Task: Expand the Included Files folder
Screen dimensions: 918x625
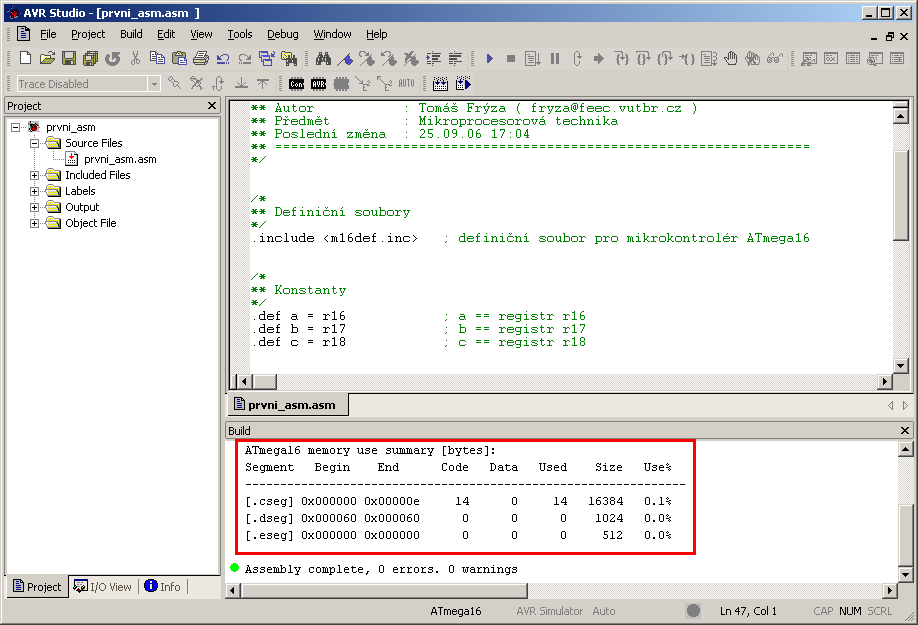Action: [x=35, y=175]
